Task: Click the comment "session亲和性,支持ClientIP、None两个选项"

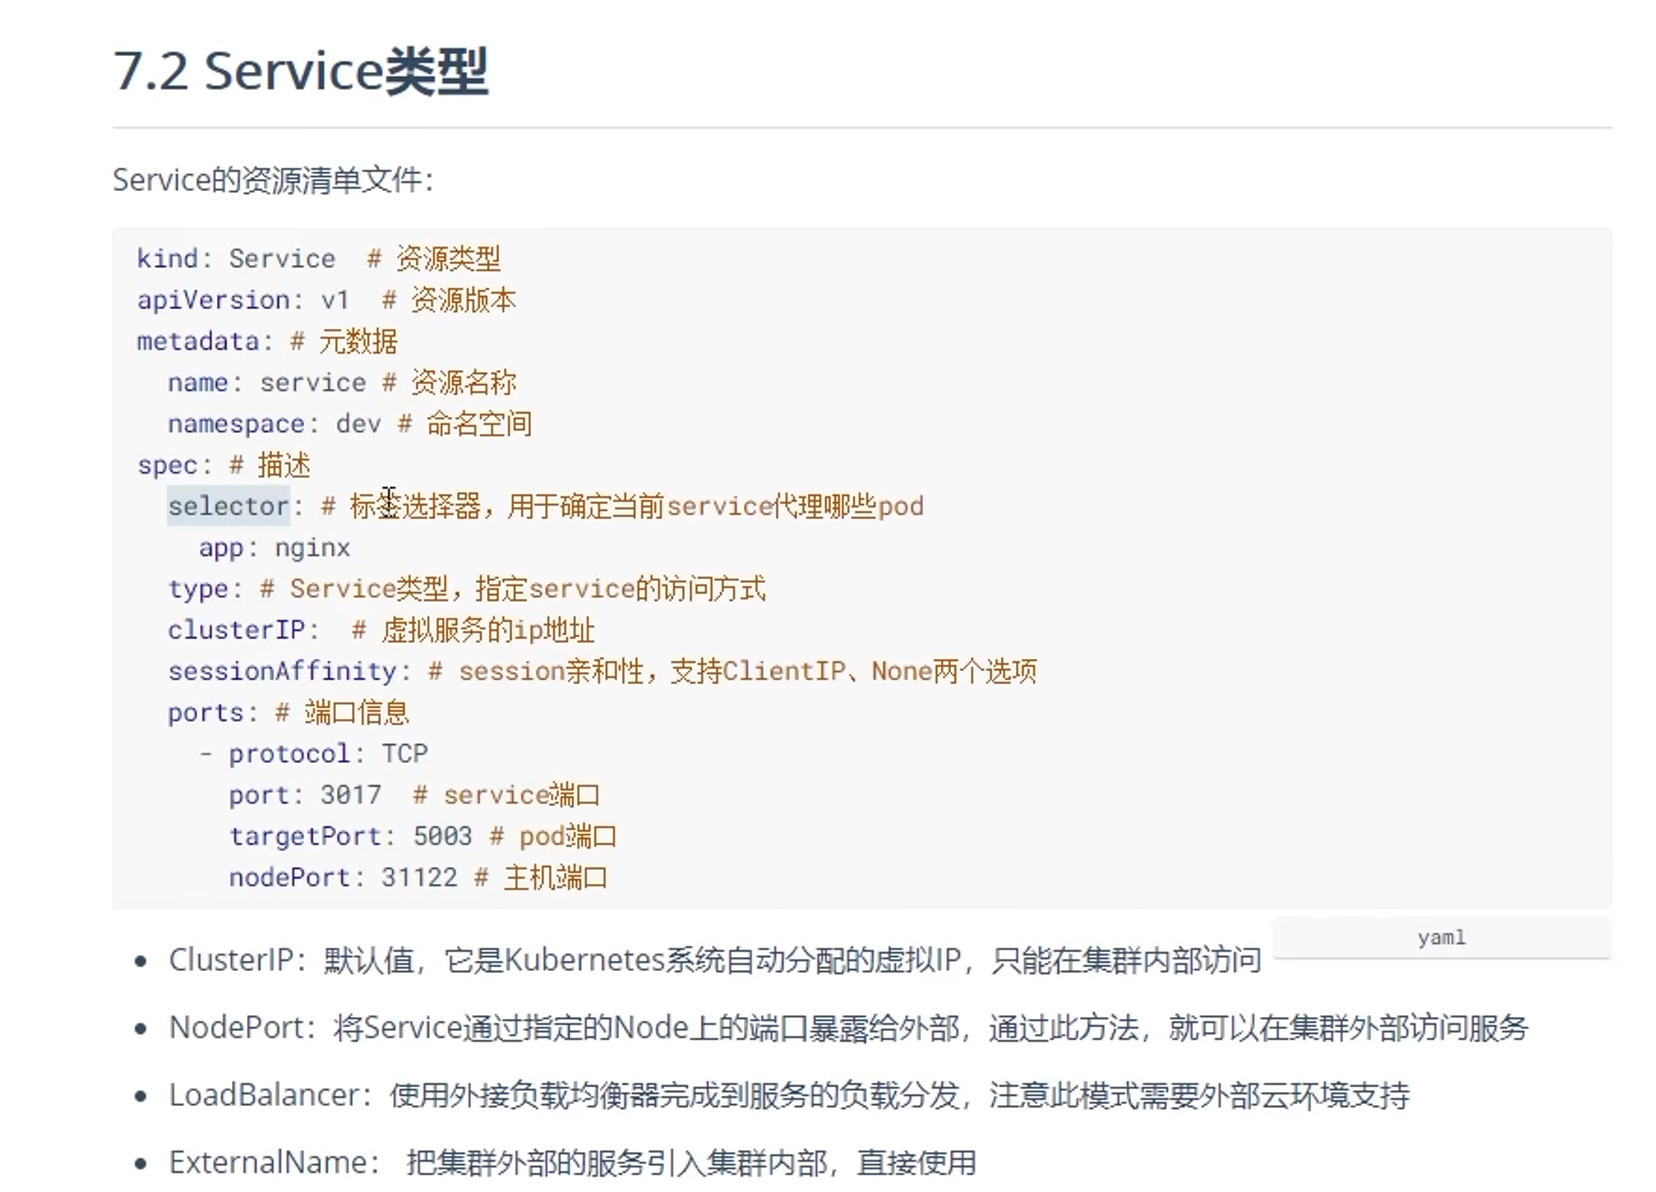Action: [748, 671]
